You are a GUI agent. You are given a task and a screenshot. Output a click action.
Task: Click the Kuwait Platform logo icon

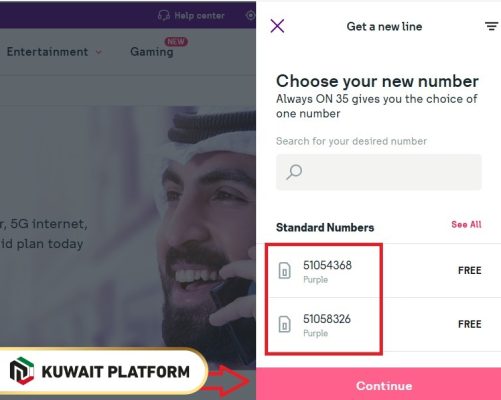pos(22,371)
